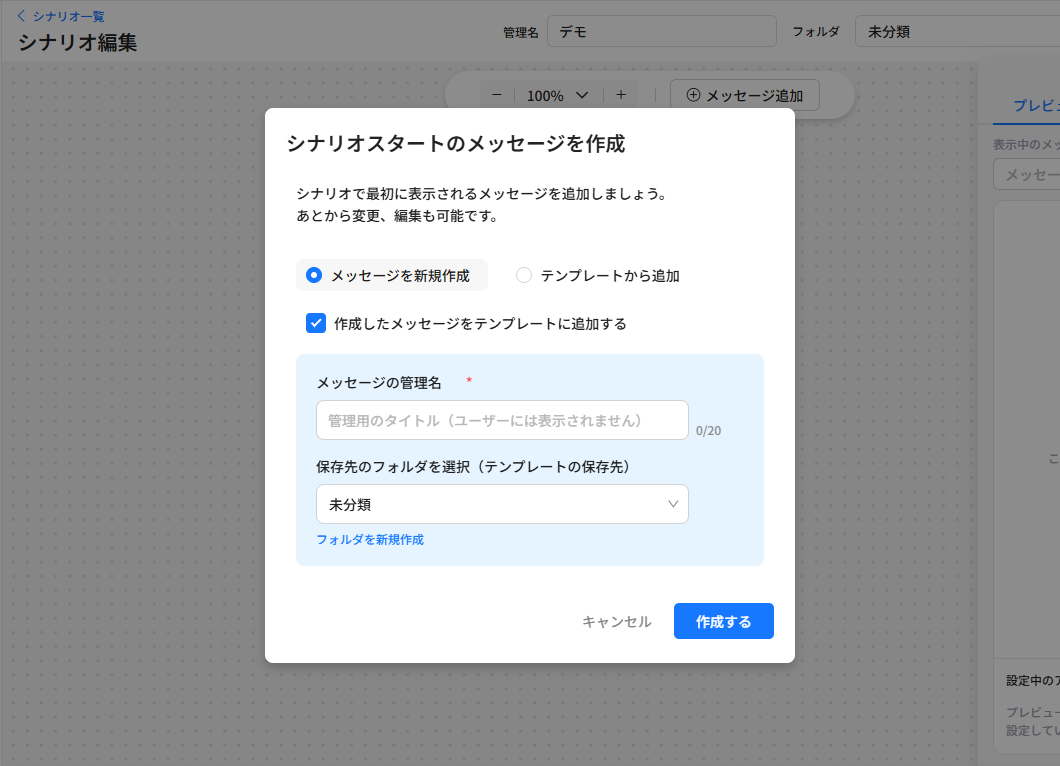1060x766 pixels.
Task: Click the back chevron beside シナリオ一覧
Action: coord(22,16)
